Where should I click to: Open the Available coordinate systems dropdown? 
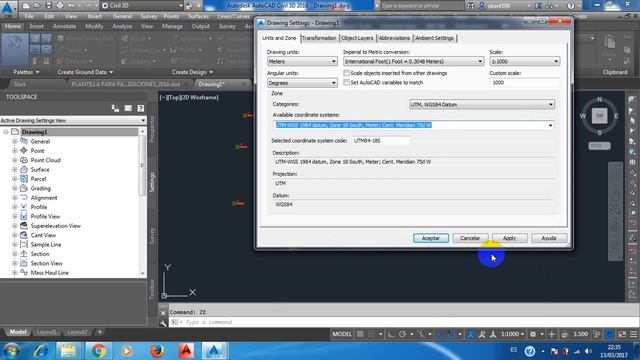click(x=413, y=125)
